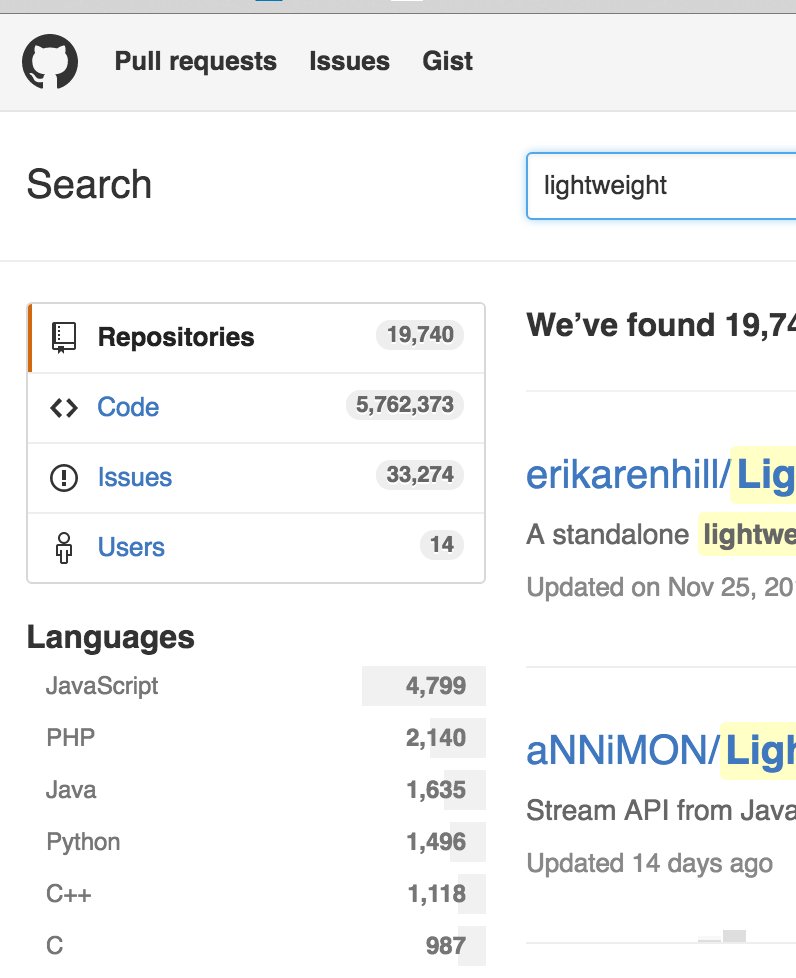This screenshot has height=978, width=796.
Task: Open the erikarenhill repository link
Action: (661, 475)
